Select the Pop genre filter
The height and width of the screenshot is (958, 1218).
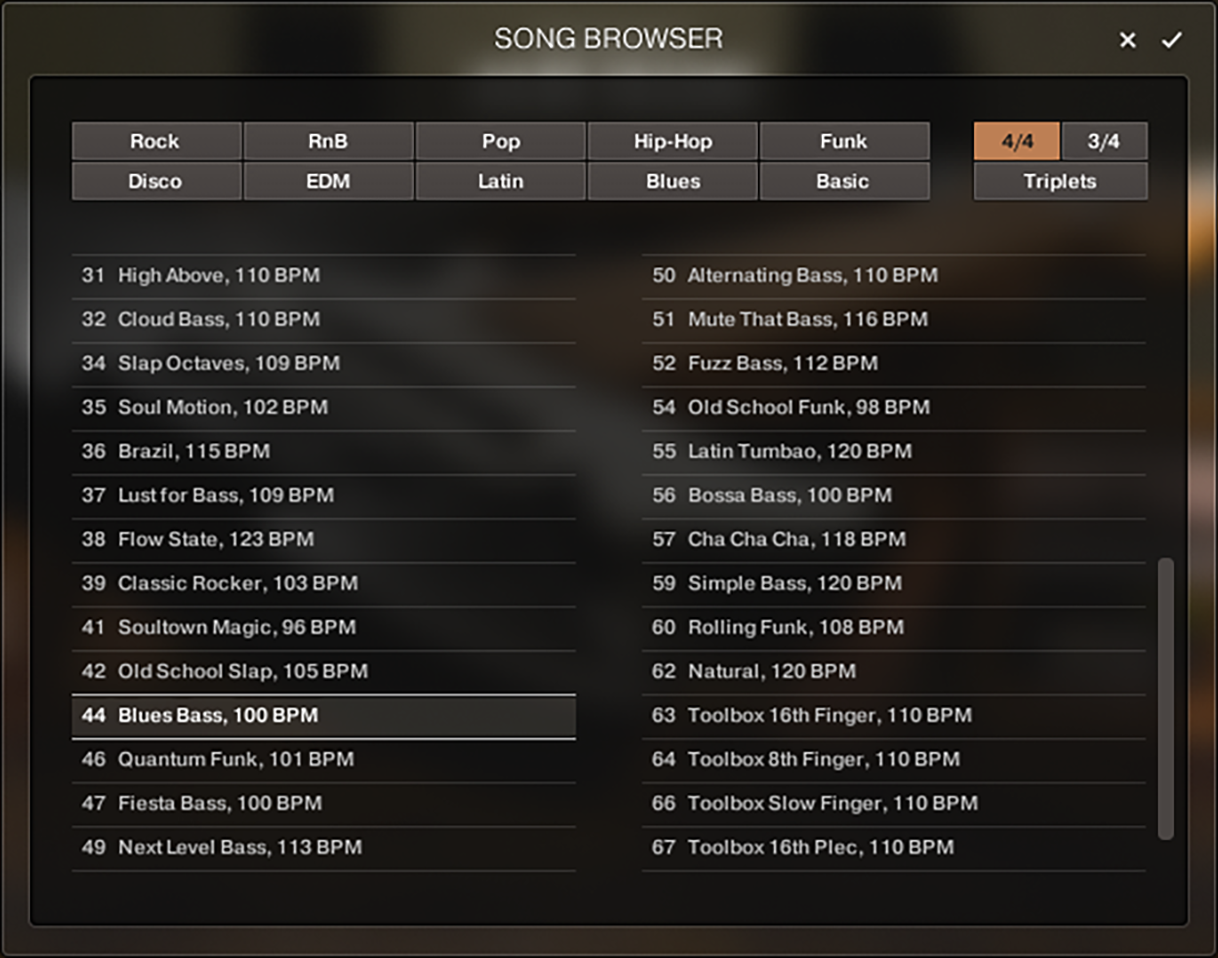point(500,141)
